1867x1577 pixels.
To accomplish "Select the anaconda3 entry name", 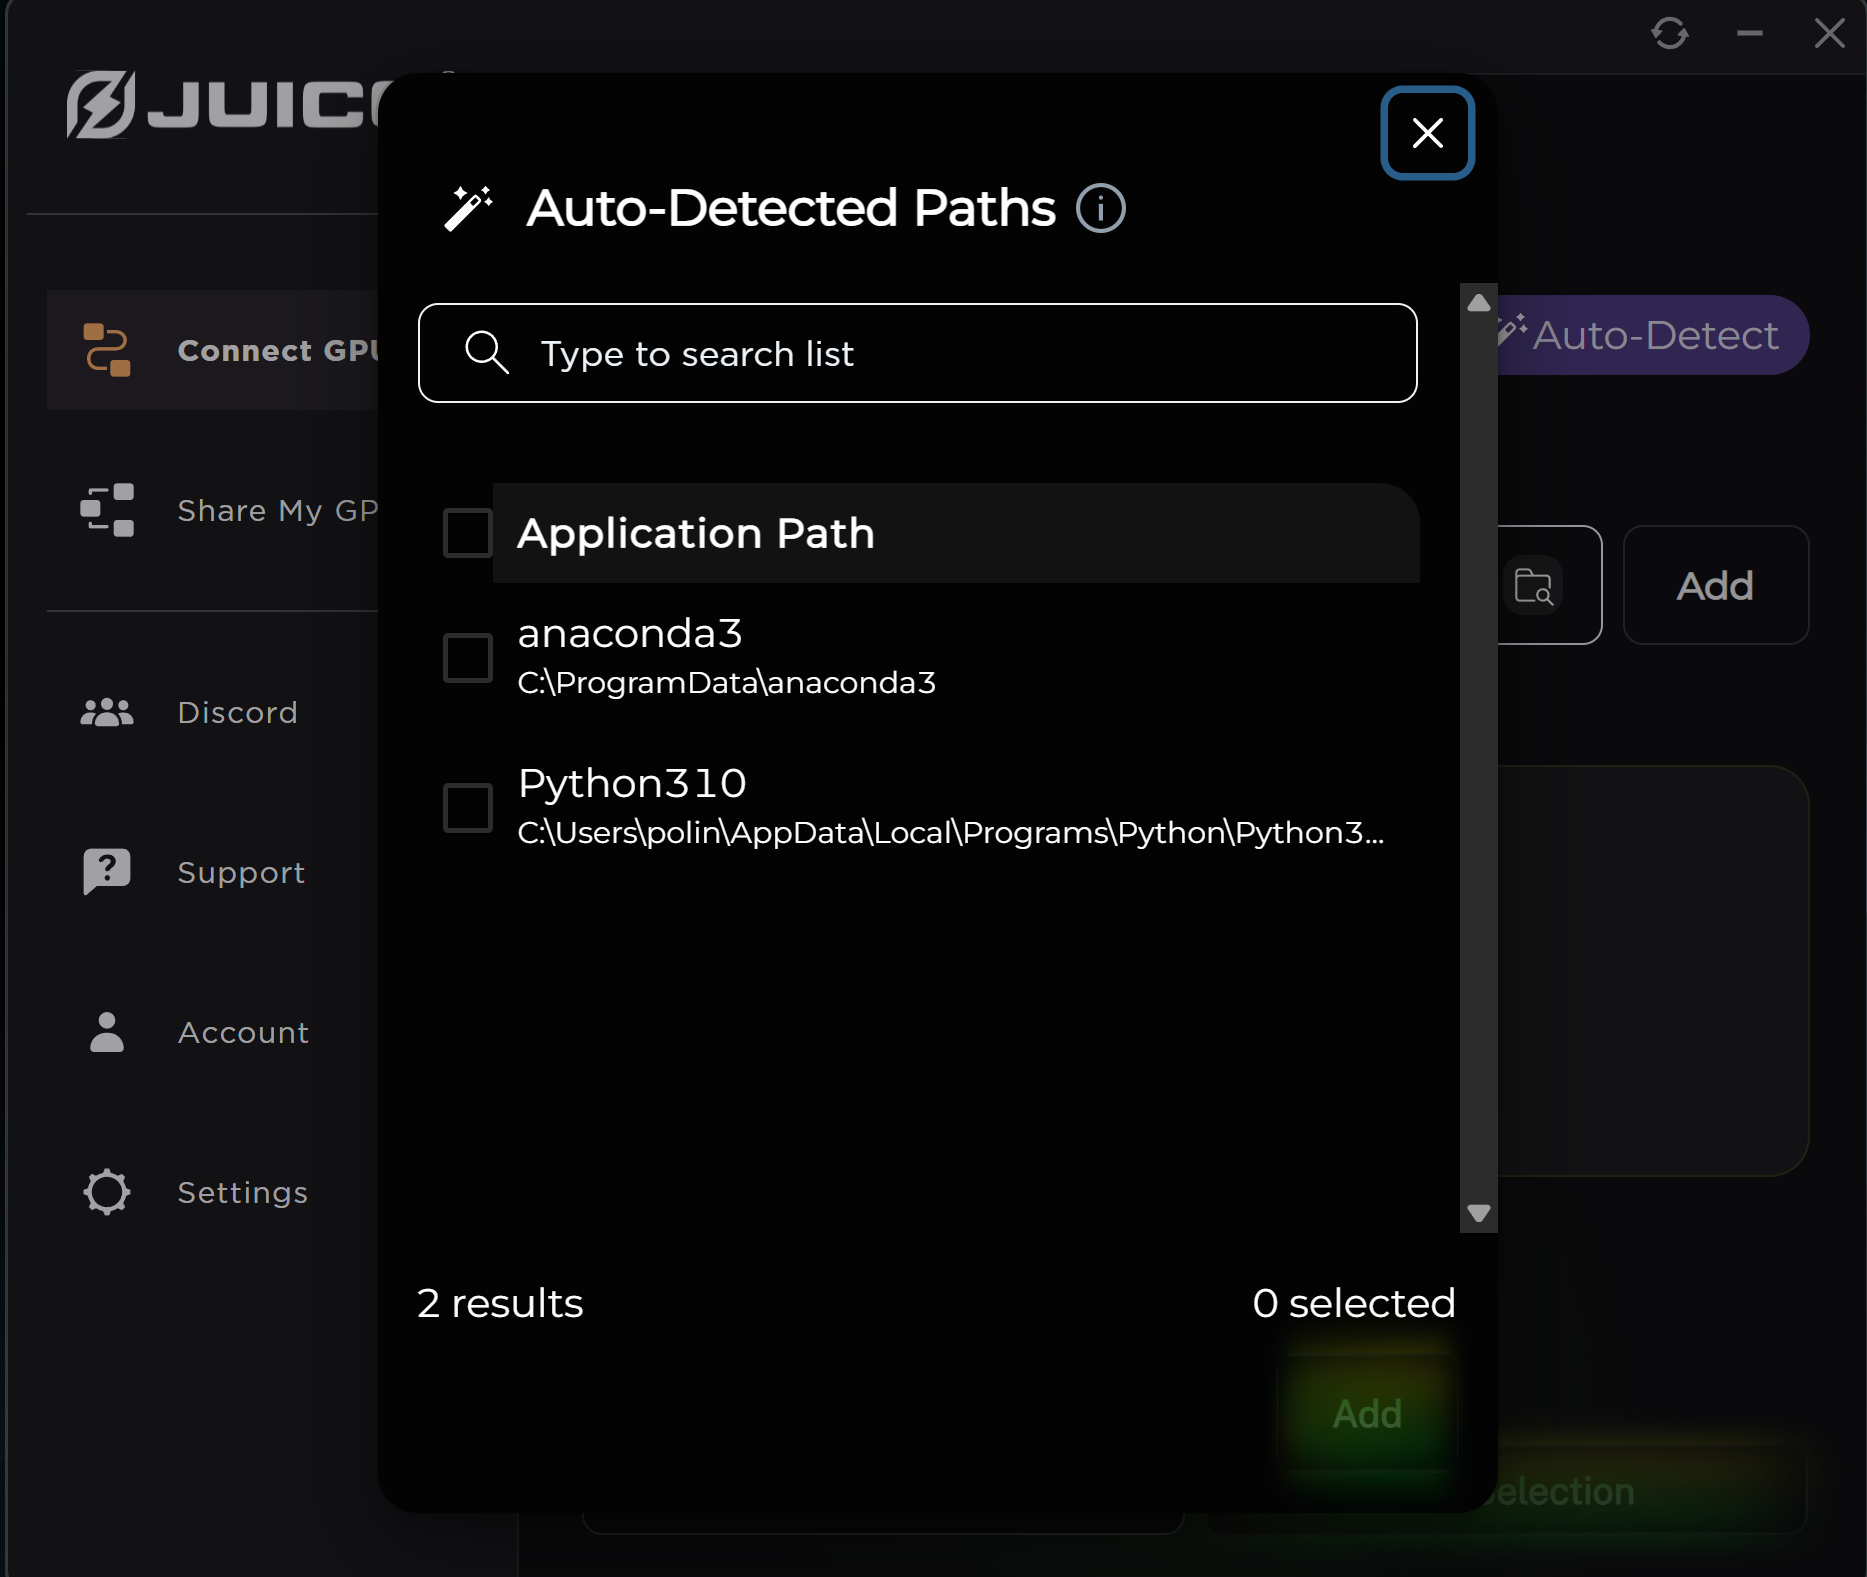I will tap(630, 633).
